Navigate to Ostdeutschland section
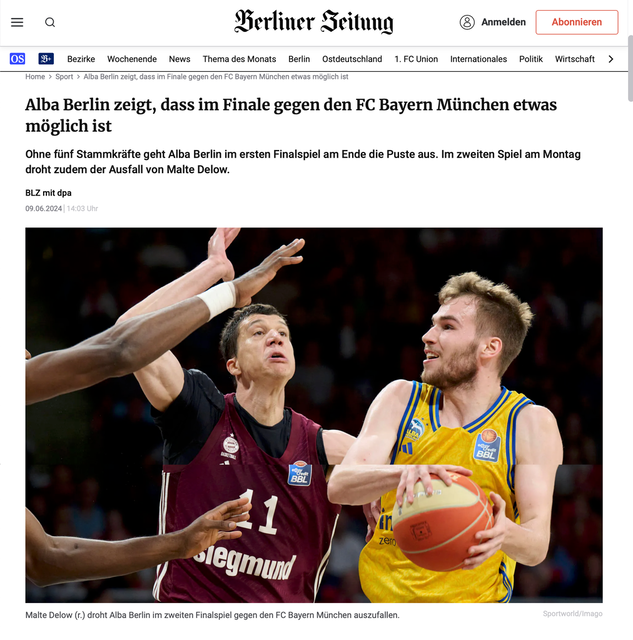The height and width of the screenshot is (640, 633). (x=352, y=59)
